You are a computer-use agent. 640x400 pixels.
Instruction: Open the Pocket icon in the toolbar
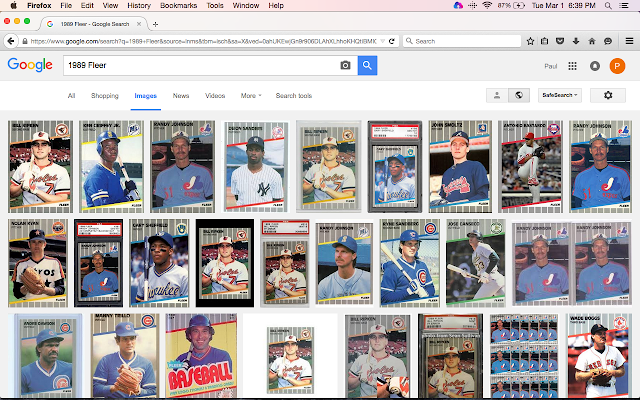[x=560, y=41]
